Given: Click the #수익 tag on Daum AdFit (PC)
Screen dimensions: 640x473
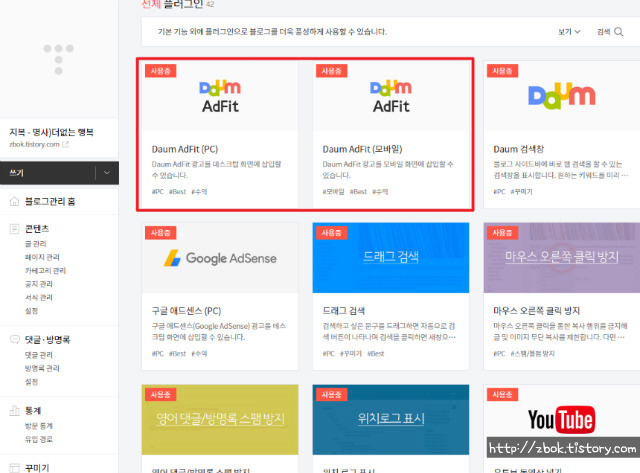Looking at the screenshot, I should pos(199,192).
